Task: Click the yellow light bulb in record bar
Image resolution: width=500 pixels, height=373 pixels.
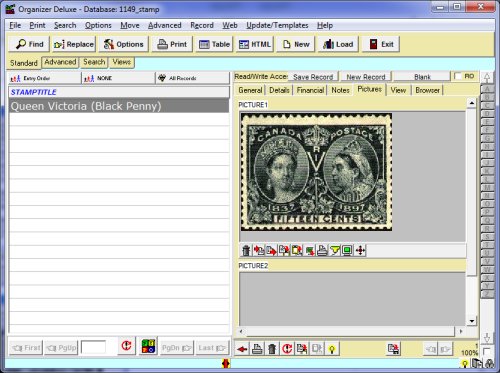Action: pyautogui.click(x=332, y=349)
